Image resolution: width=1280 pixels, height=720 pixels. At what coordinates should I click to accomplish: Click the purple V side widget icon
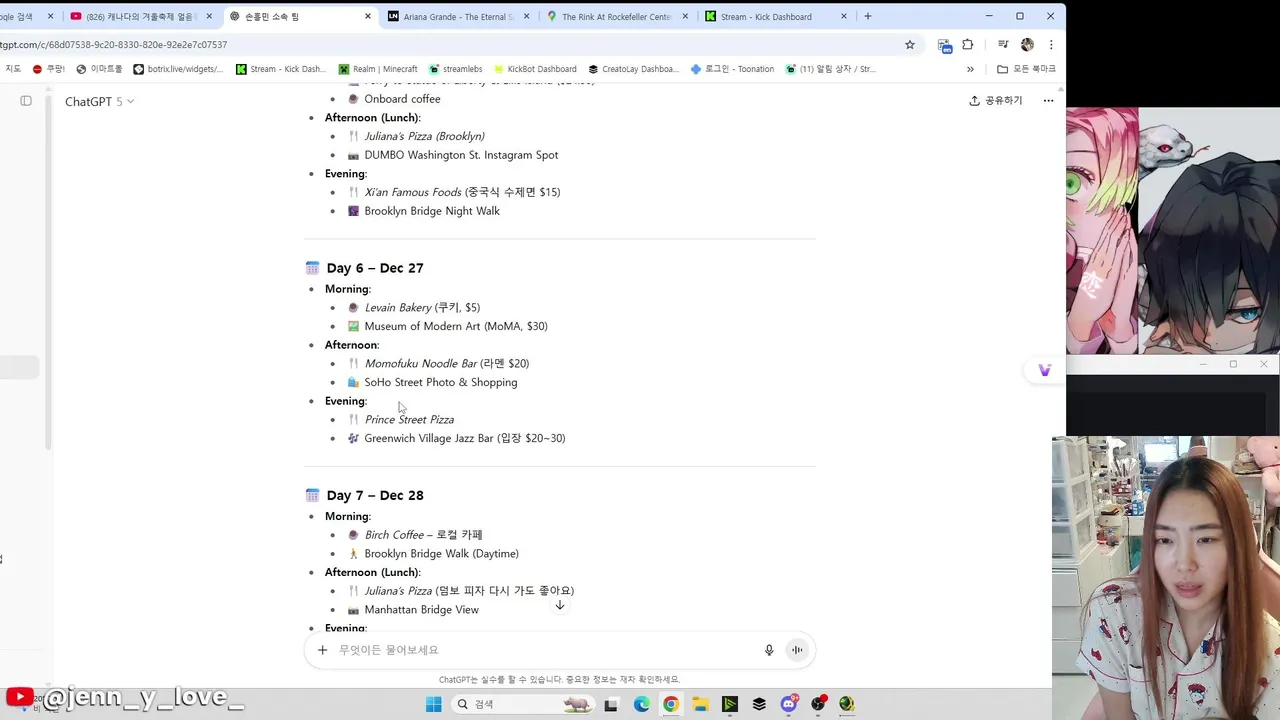point(1044,370)
